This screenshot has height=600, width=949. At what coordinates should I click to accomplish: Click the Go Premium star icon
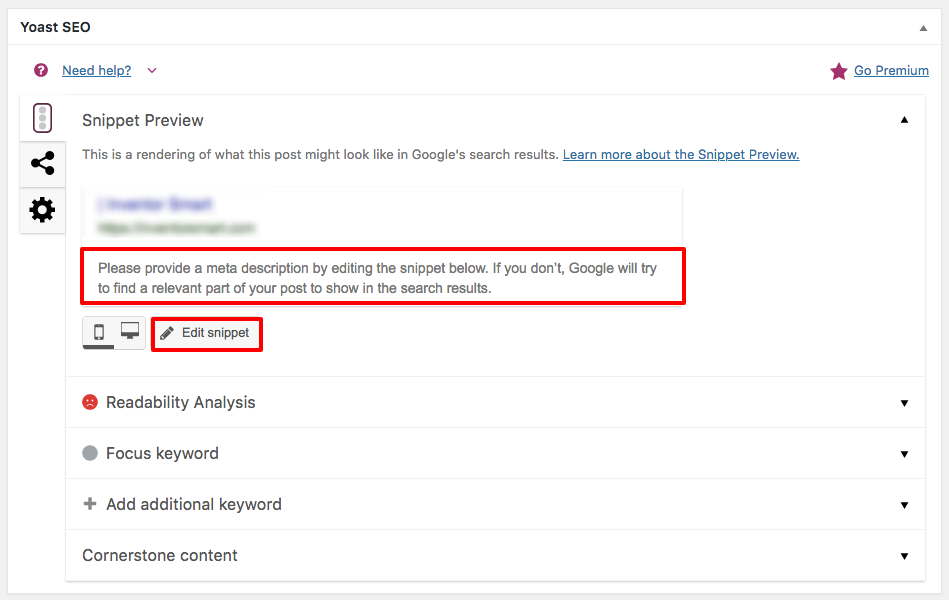point(838,71)
